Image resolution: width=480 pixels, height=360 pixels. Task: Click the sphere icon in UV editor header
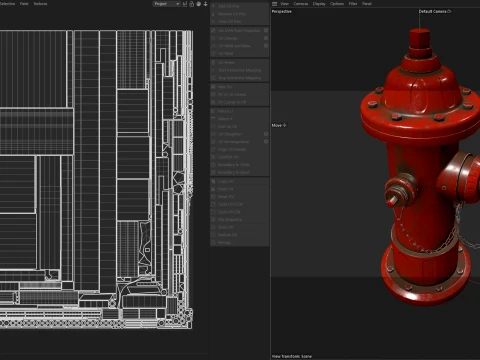coord(199,4)
